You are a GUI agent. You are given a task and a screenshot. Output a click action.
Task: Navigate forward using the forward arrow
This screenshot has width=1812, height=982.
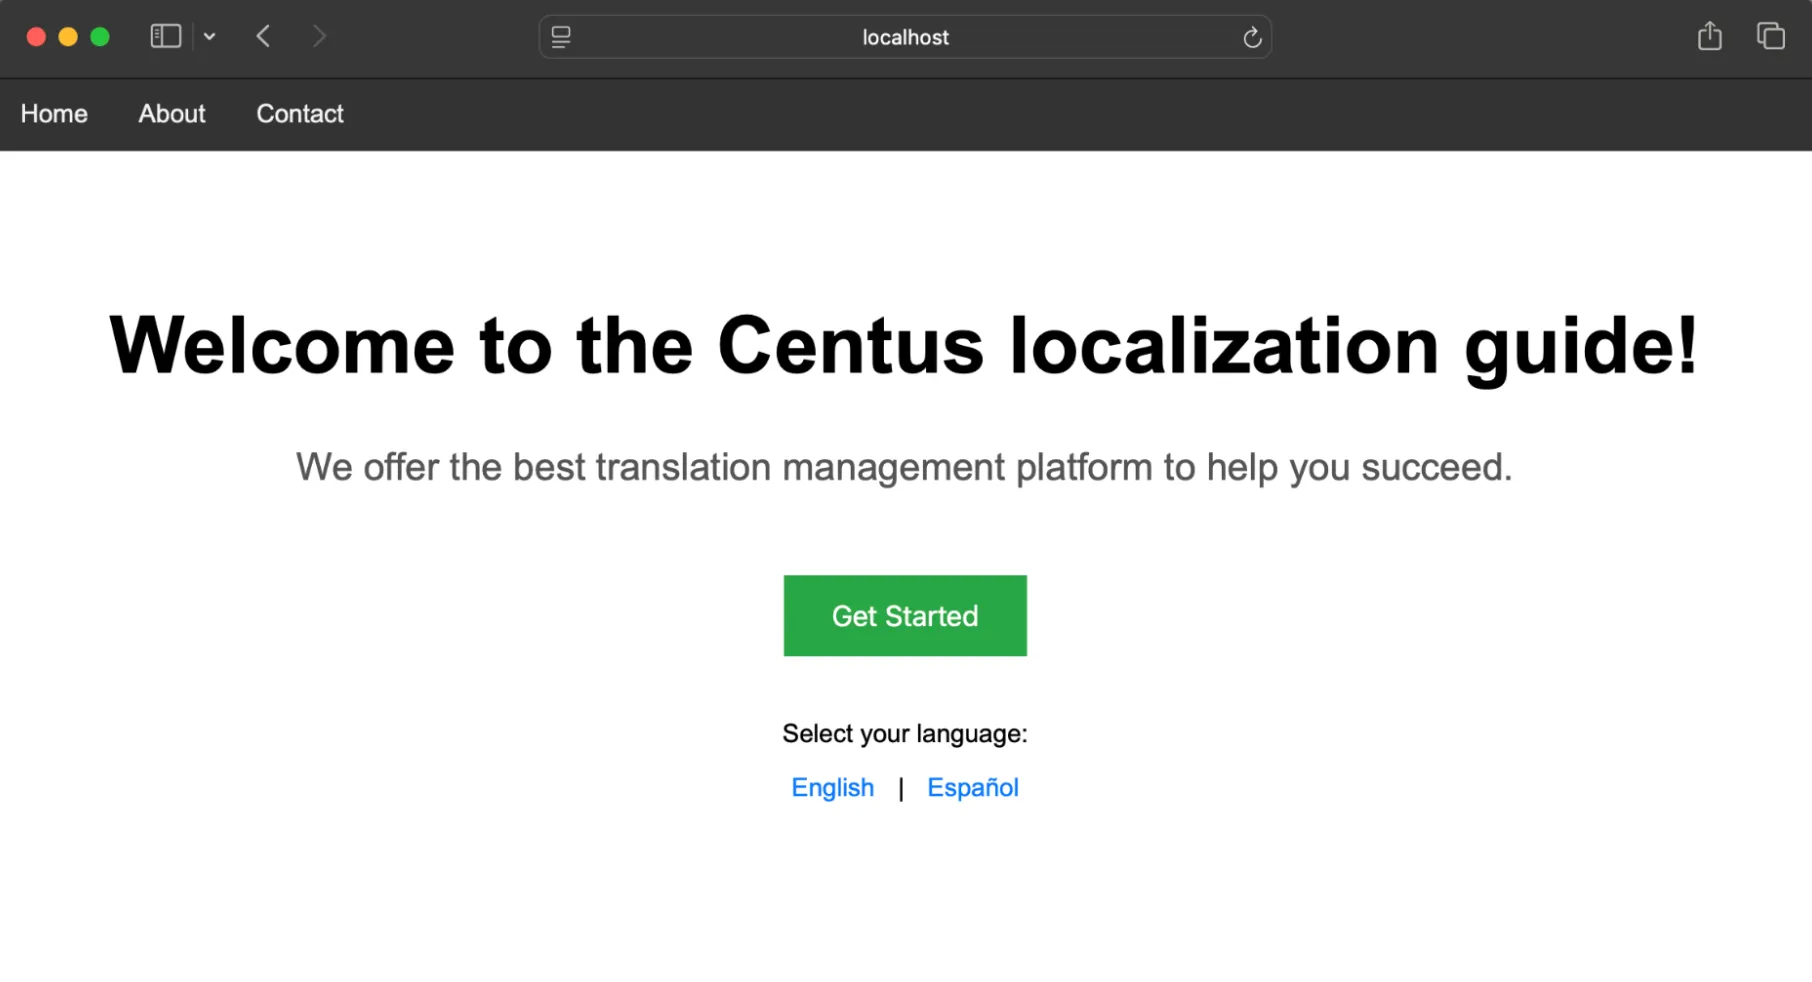(x=320, y=36)
